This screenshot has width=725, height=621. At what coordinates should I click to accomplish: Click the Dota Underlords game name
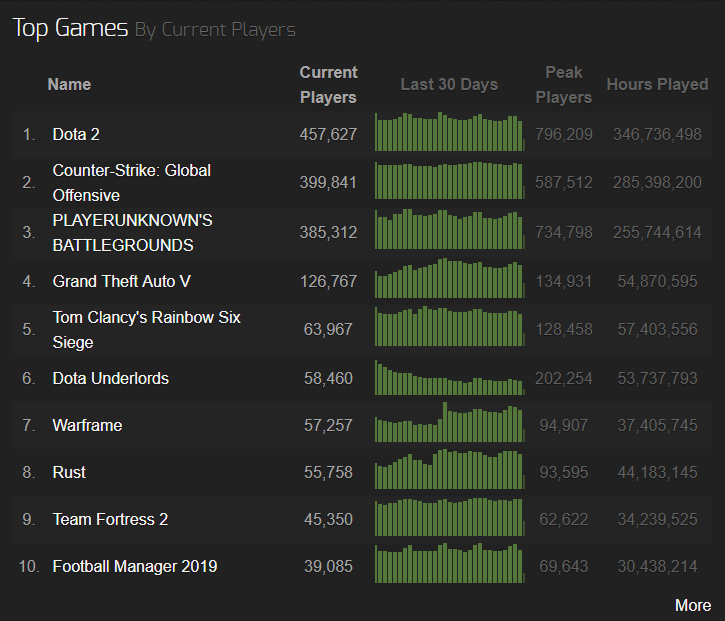[110, 378]
